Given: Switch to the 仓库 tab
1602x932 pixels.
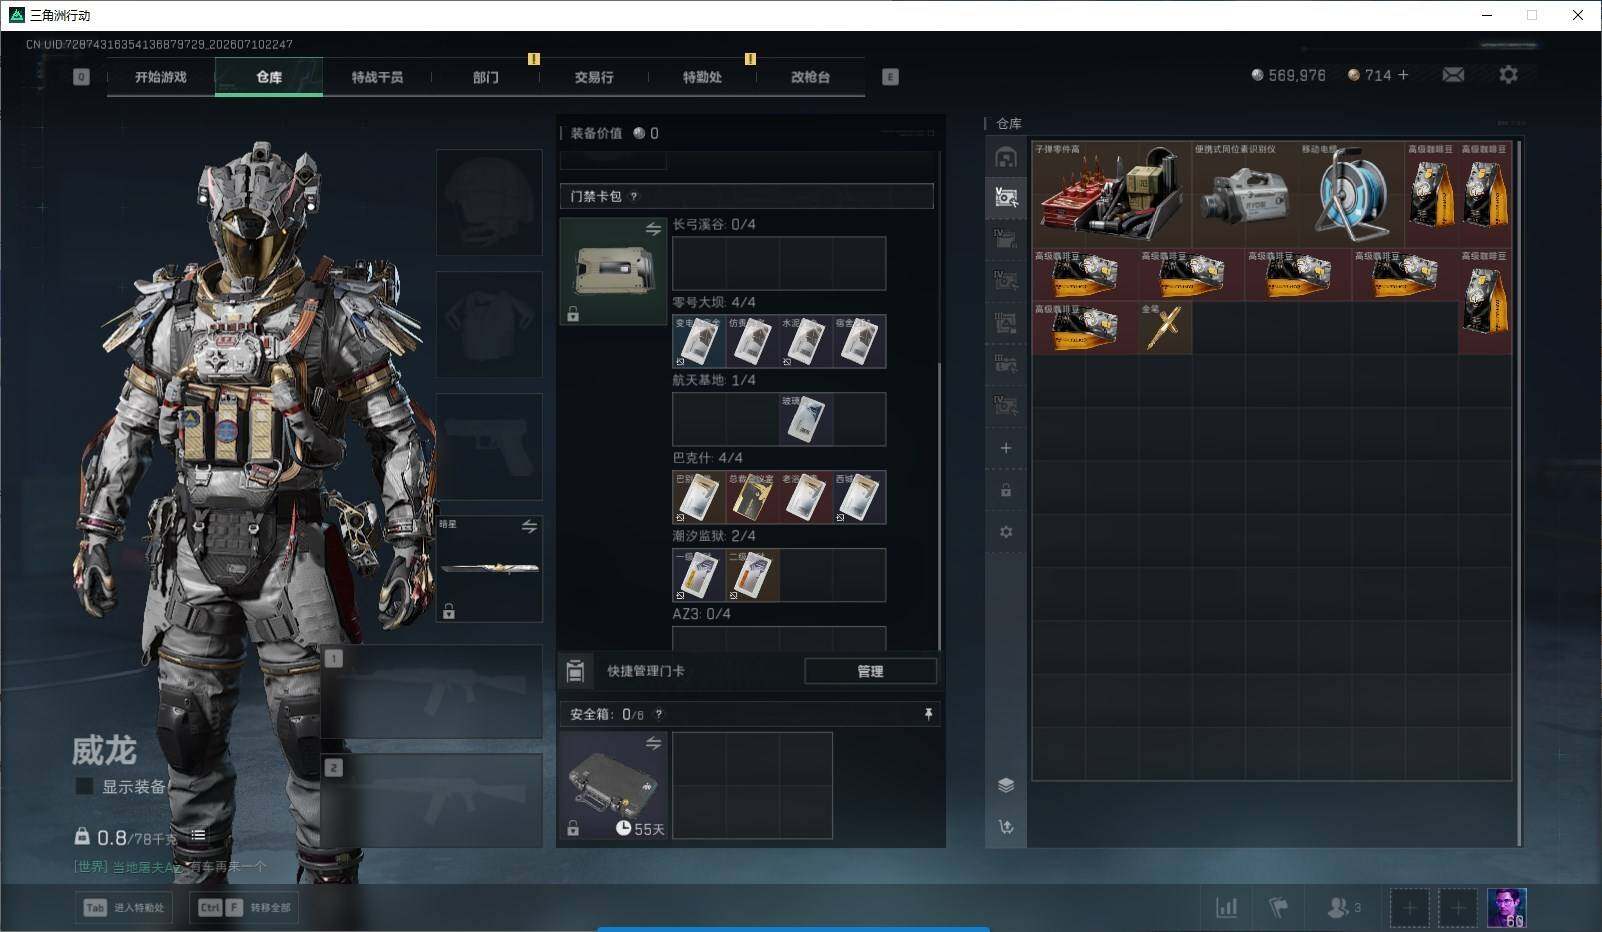Looking at the screenshot, I should coord(269,77).
